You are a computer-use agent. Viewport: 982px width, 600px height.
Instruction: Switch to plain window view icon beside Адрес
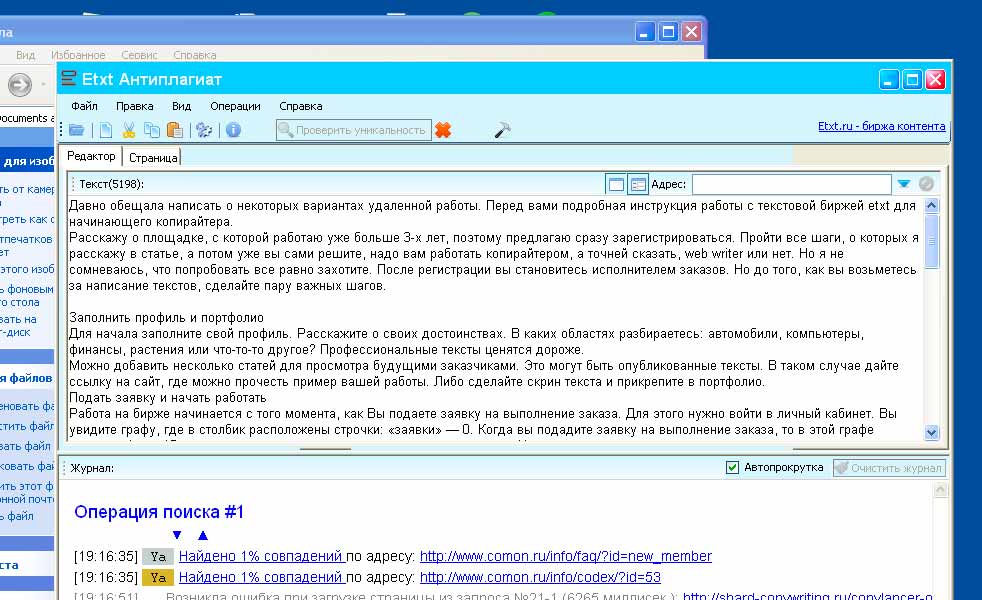[x=616, y=184]
